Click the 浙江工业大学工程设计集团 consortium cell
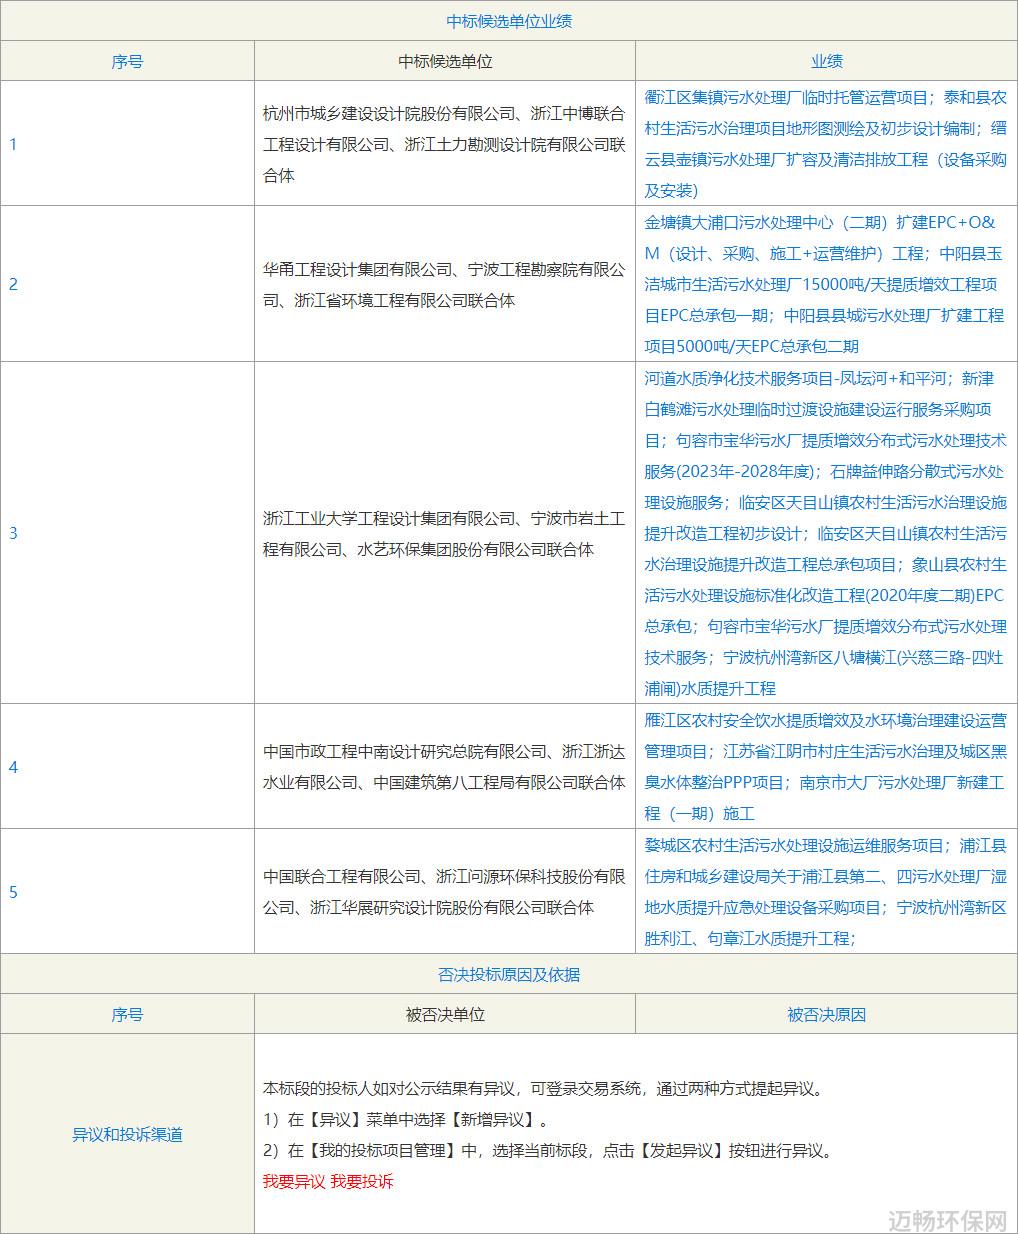Screen dimensions: 1018x1234 pos(445,533)
